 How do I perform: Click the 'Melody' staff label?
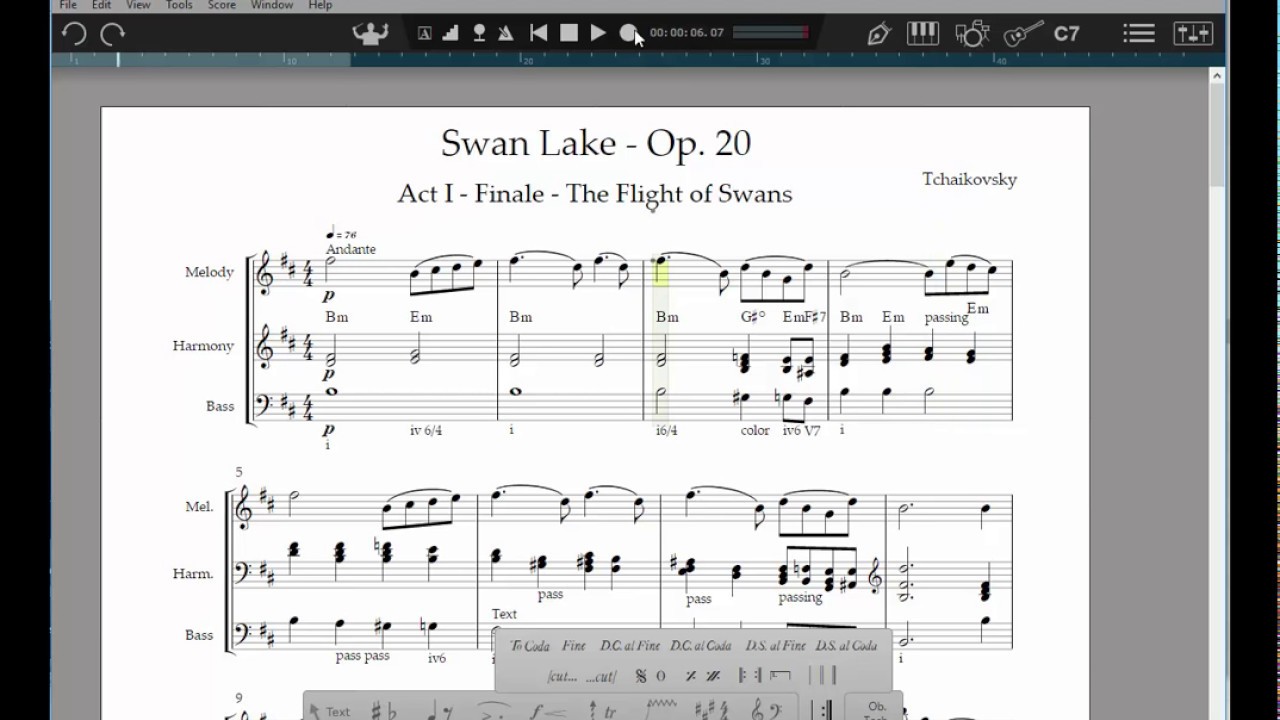click(209, 272)
